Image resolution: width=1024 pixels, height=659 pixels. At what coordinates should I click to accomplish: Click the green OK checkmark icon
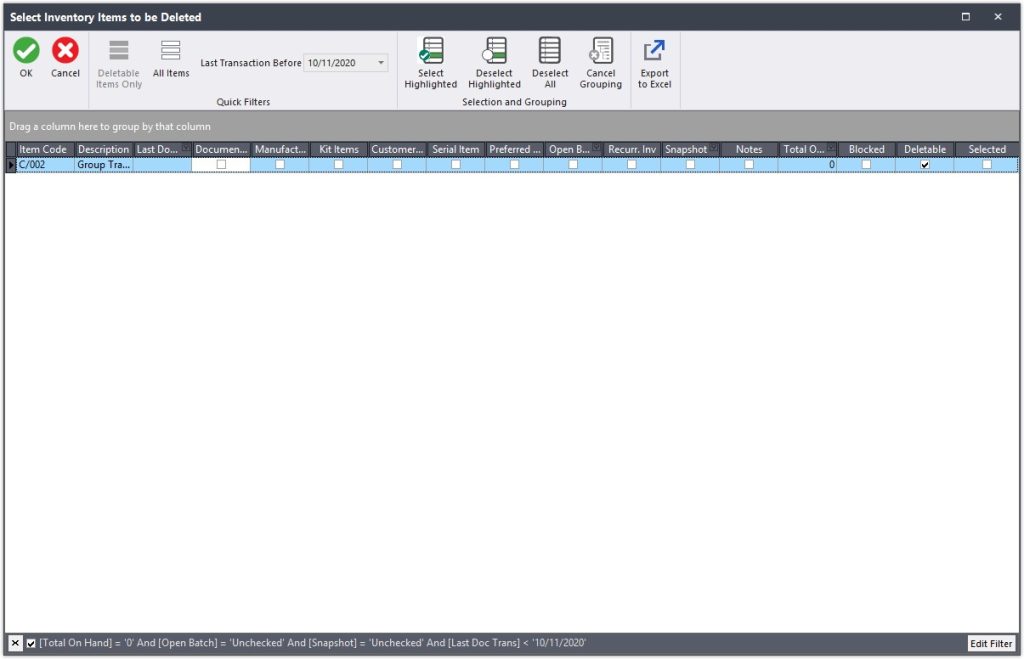(x=26, y=51)
